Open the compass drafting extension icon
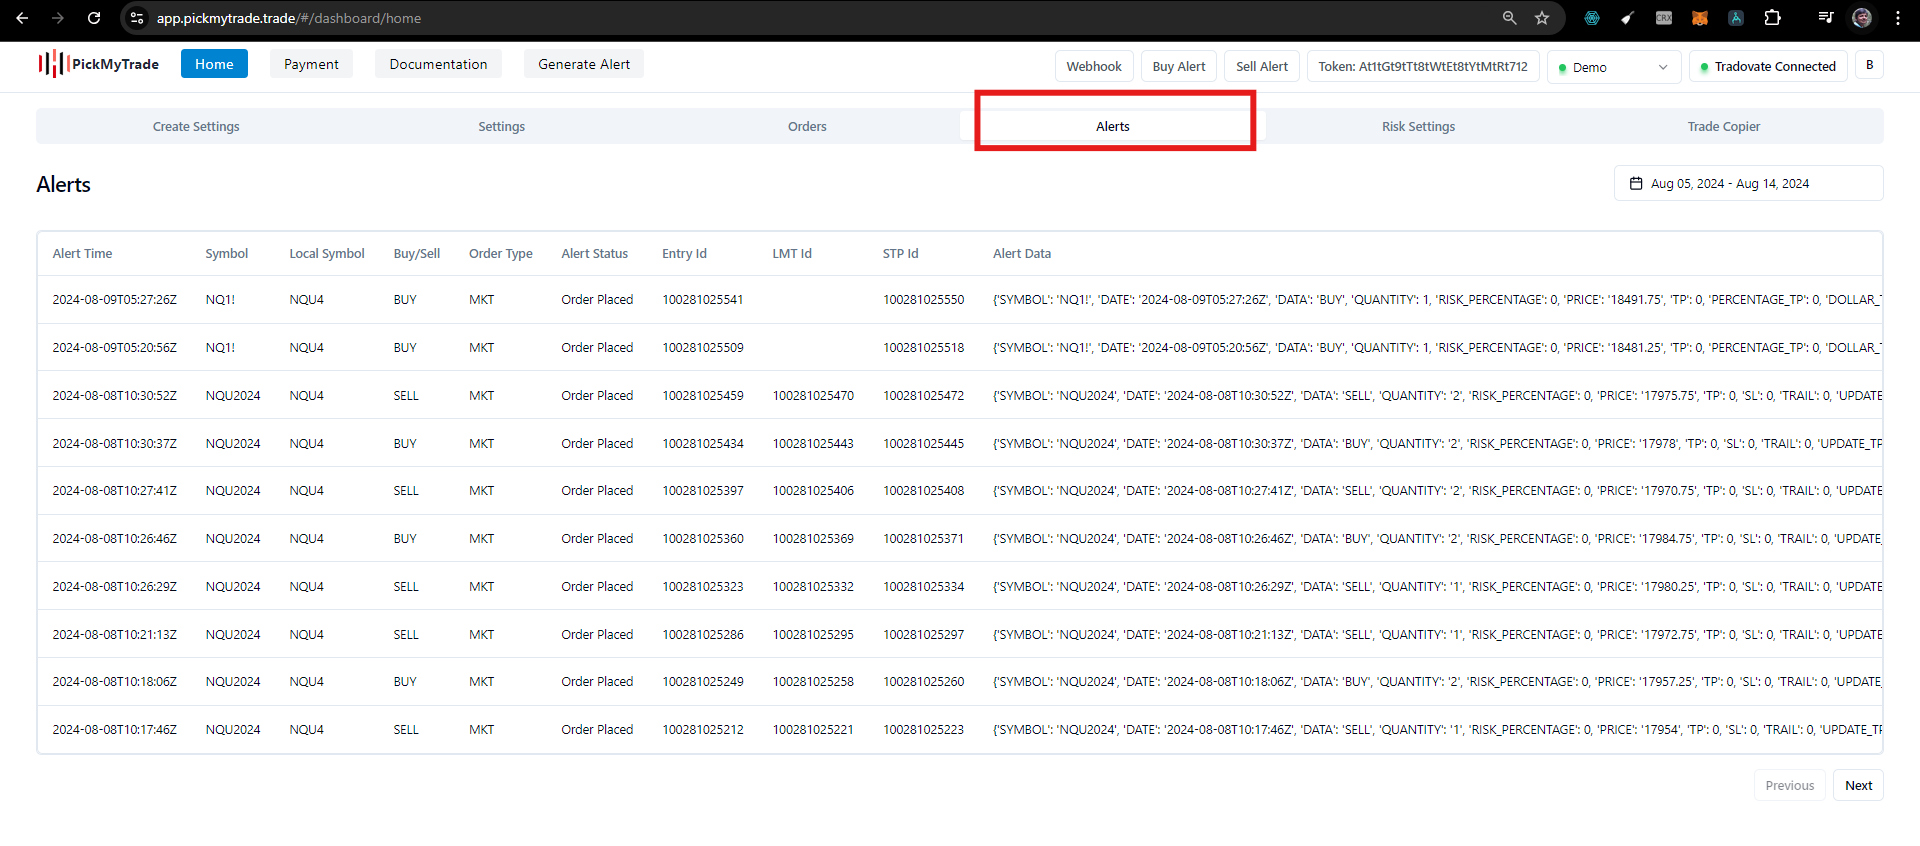 coord(1736,18)
